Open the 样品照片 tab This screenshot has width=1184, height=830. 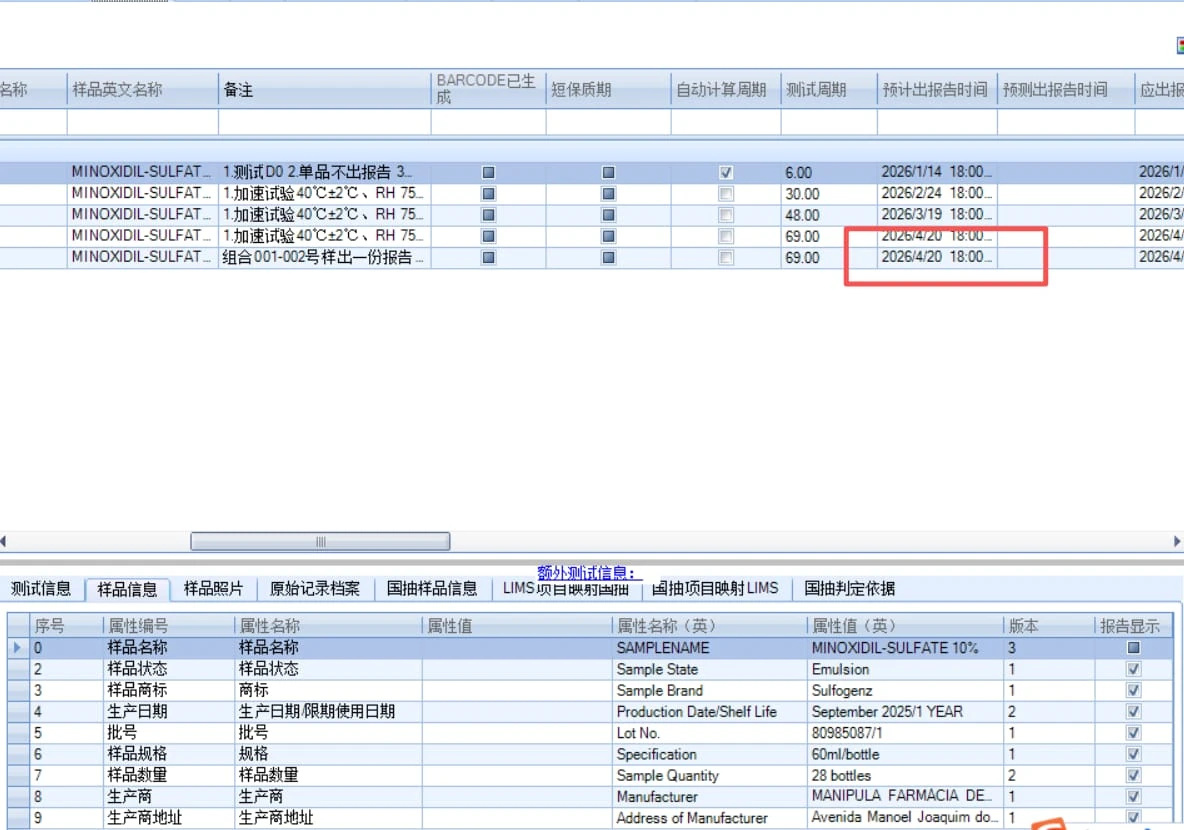click(214, 588)
